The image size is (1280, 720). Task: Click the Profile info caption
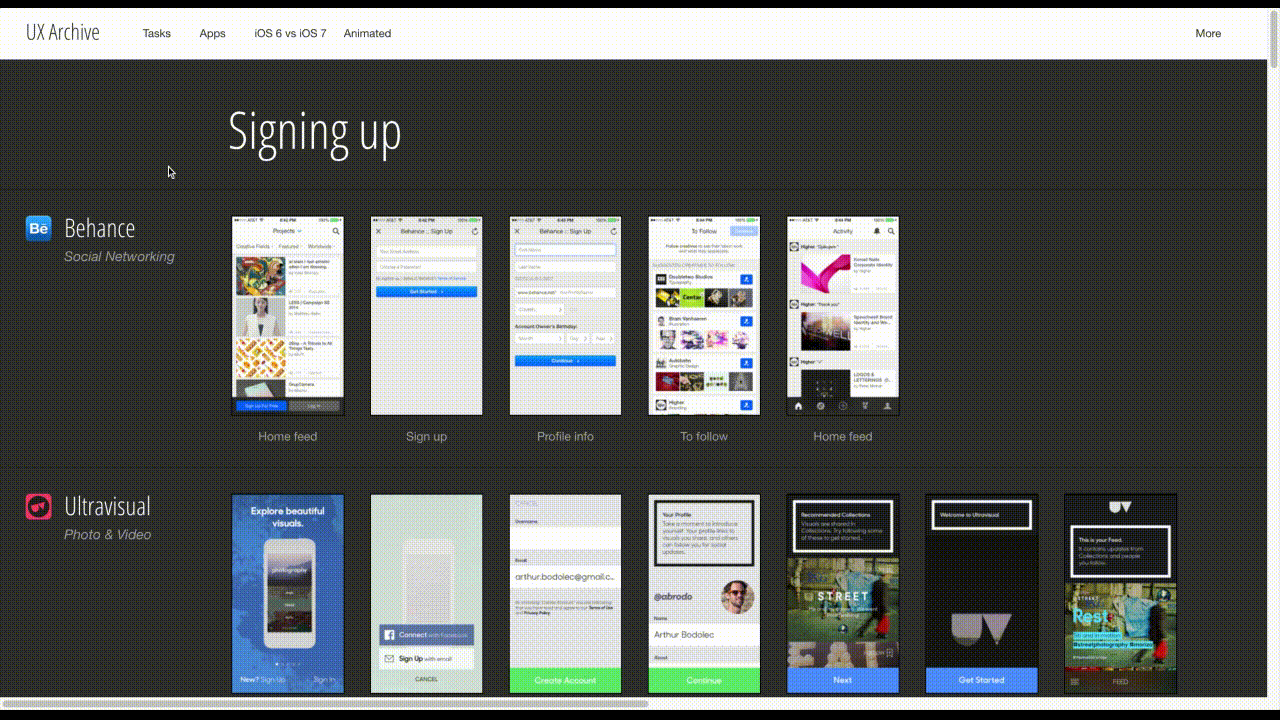565,436
